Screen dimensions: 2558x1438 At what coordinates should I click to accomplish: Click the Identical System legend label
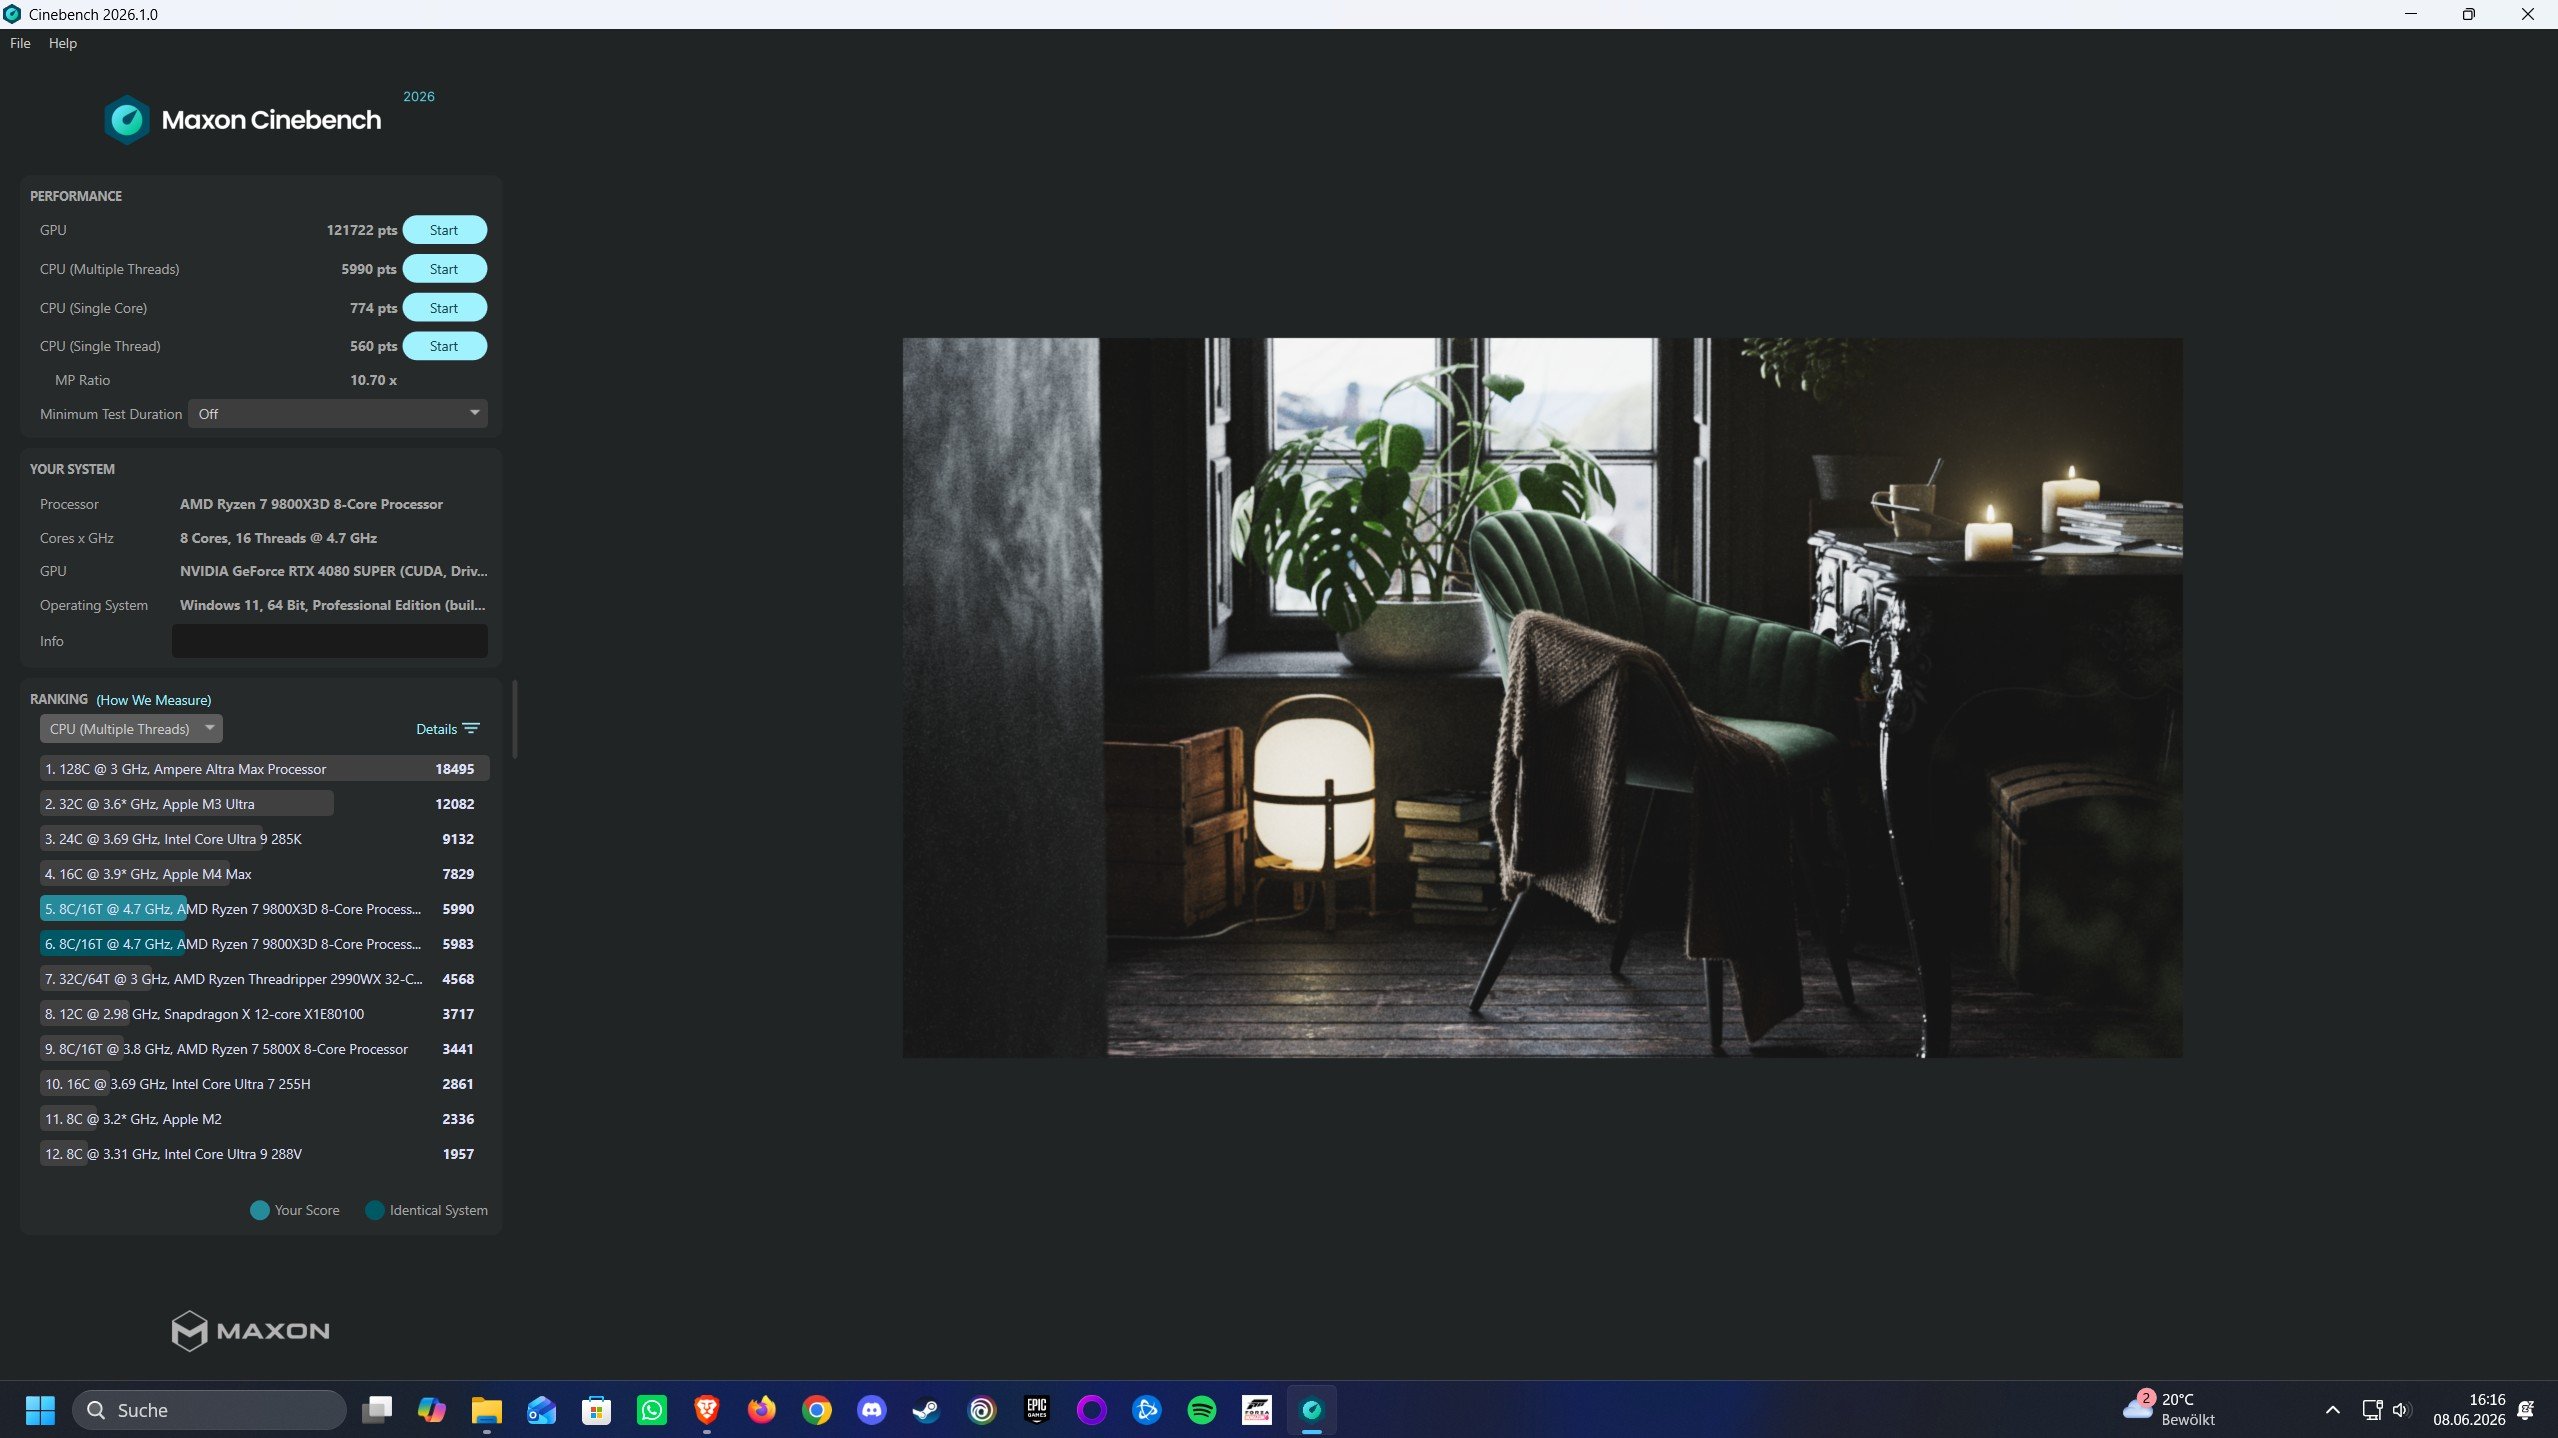pyautogui.click(x=439, y=1210)
